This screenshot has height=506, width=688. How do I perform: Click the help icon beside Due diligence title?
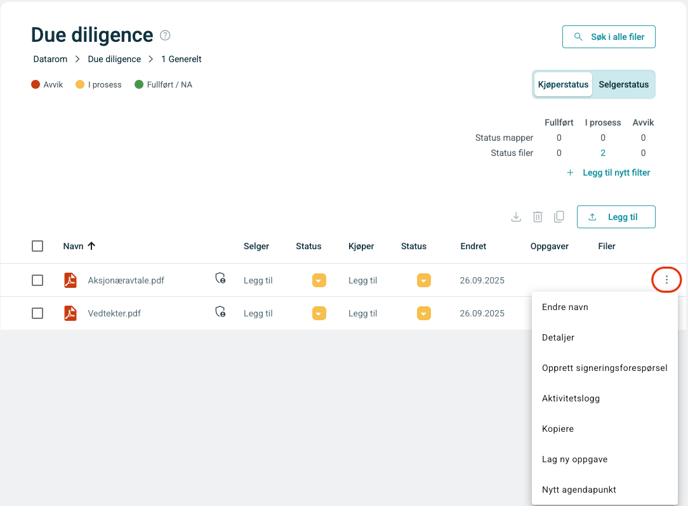165,36
